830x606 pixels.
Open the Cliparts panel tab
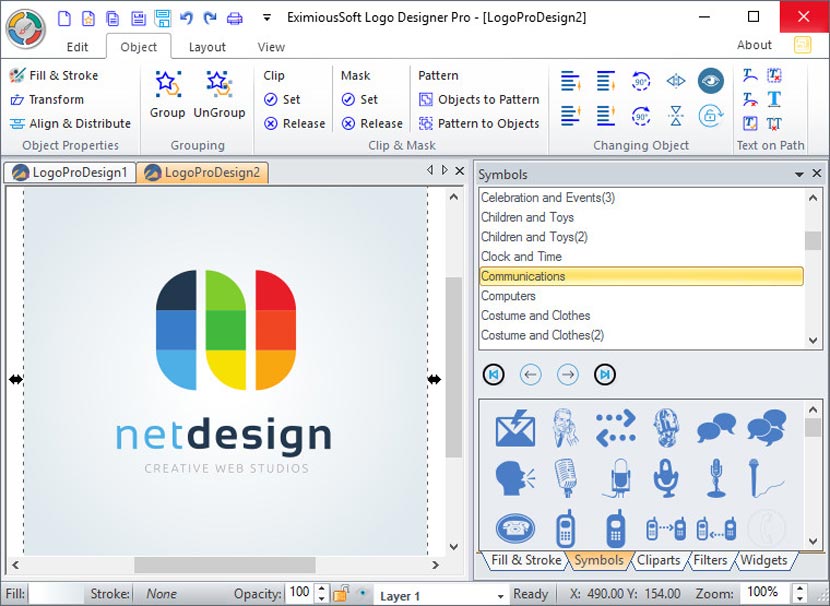[657, 561]
